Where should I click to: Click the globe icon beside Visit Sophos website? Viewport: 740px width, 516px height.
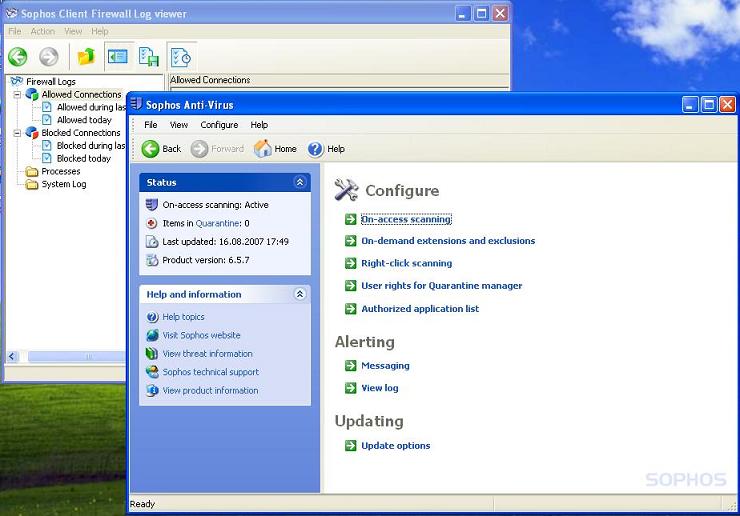[x=152, y=335]
